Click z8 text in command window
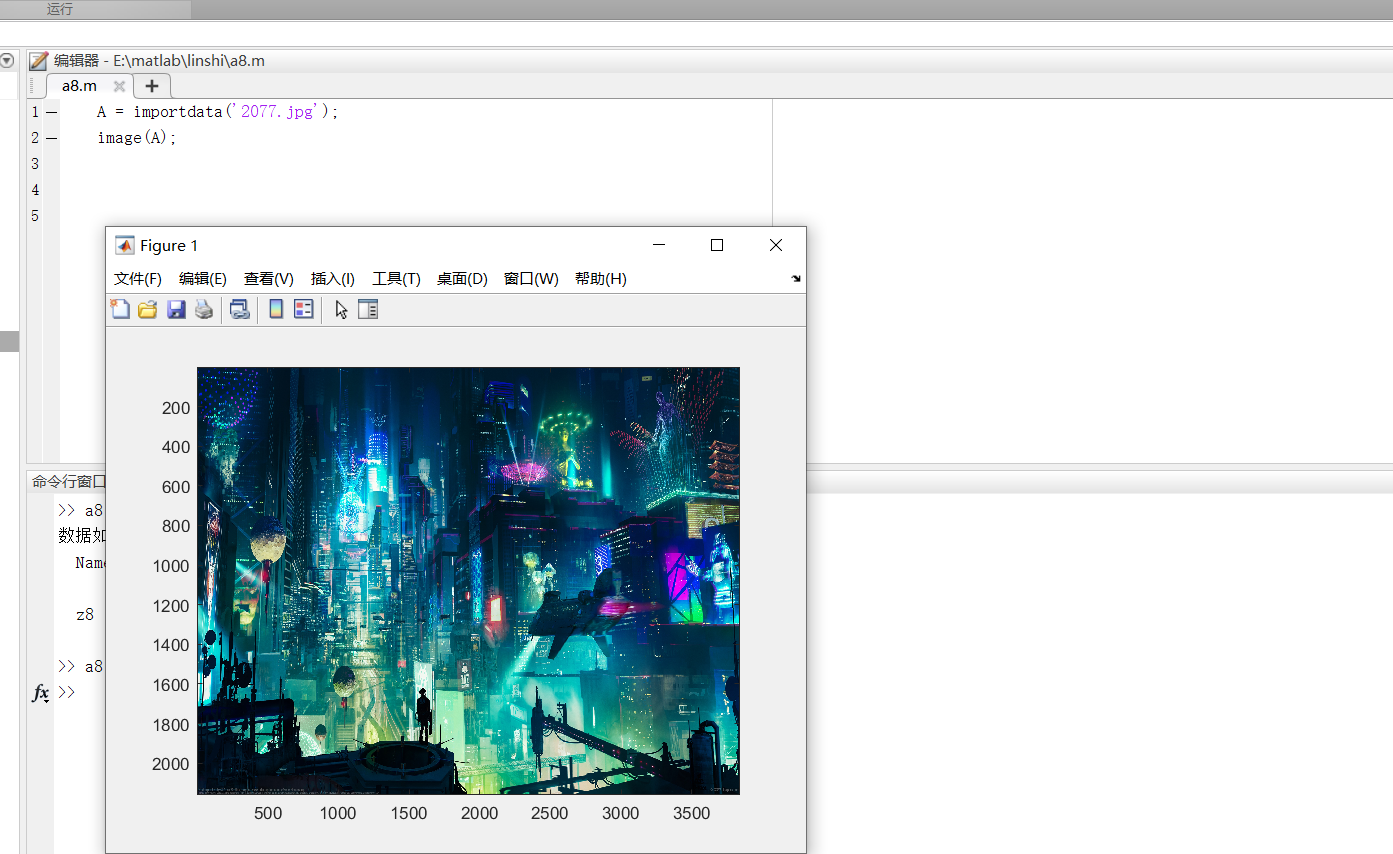 [85, 615]
